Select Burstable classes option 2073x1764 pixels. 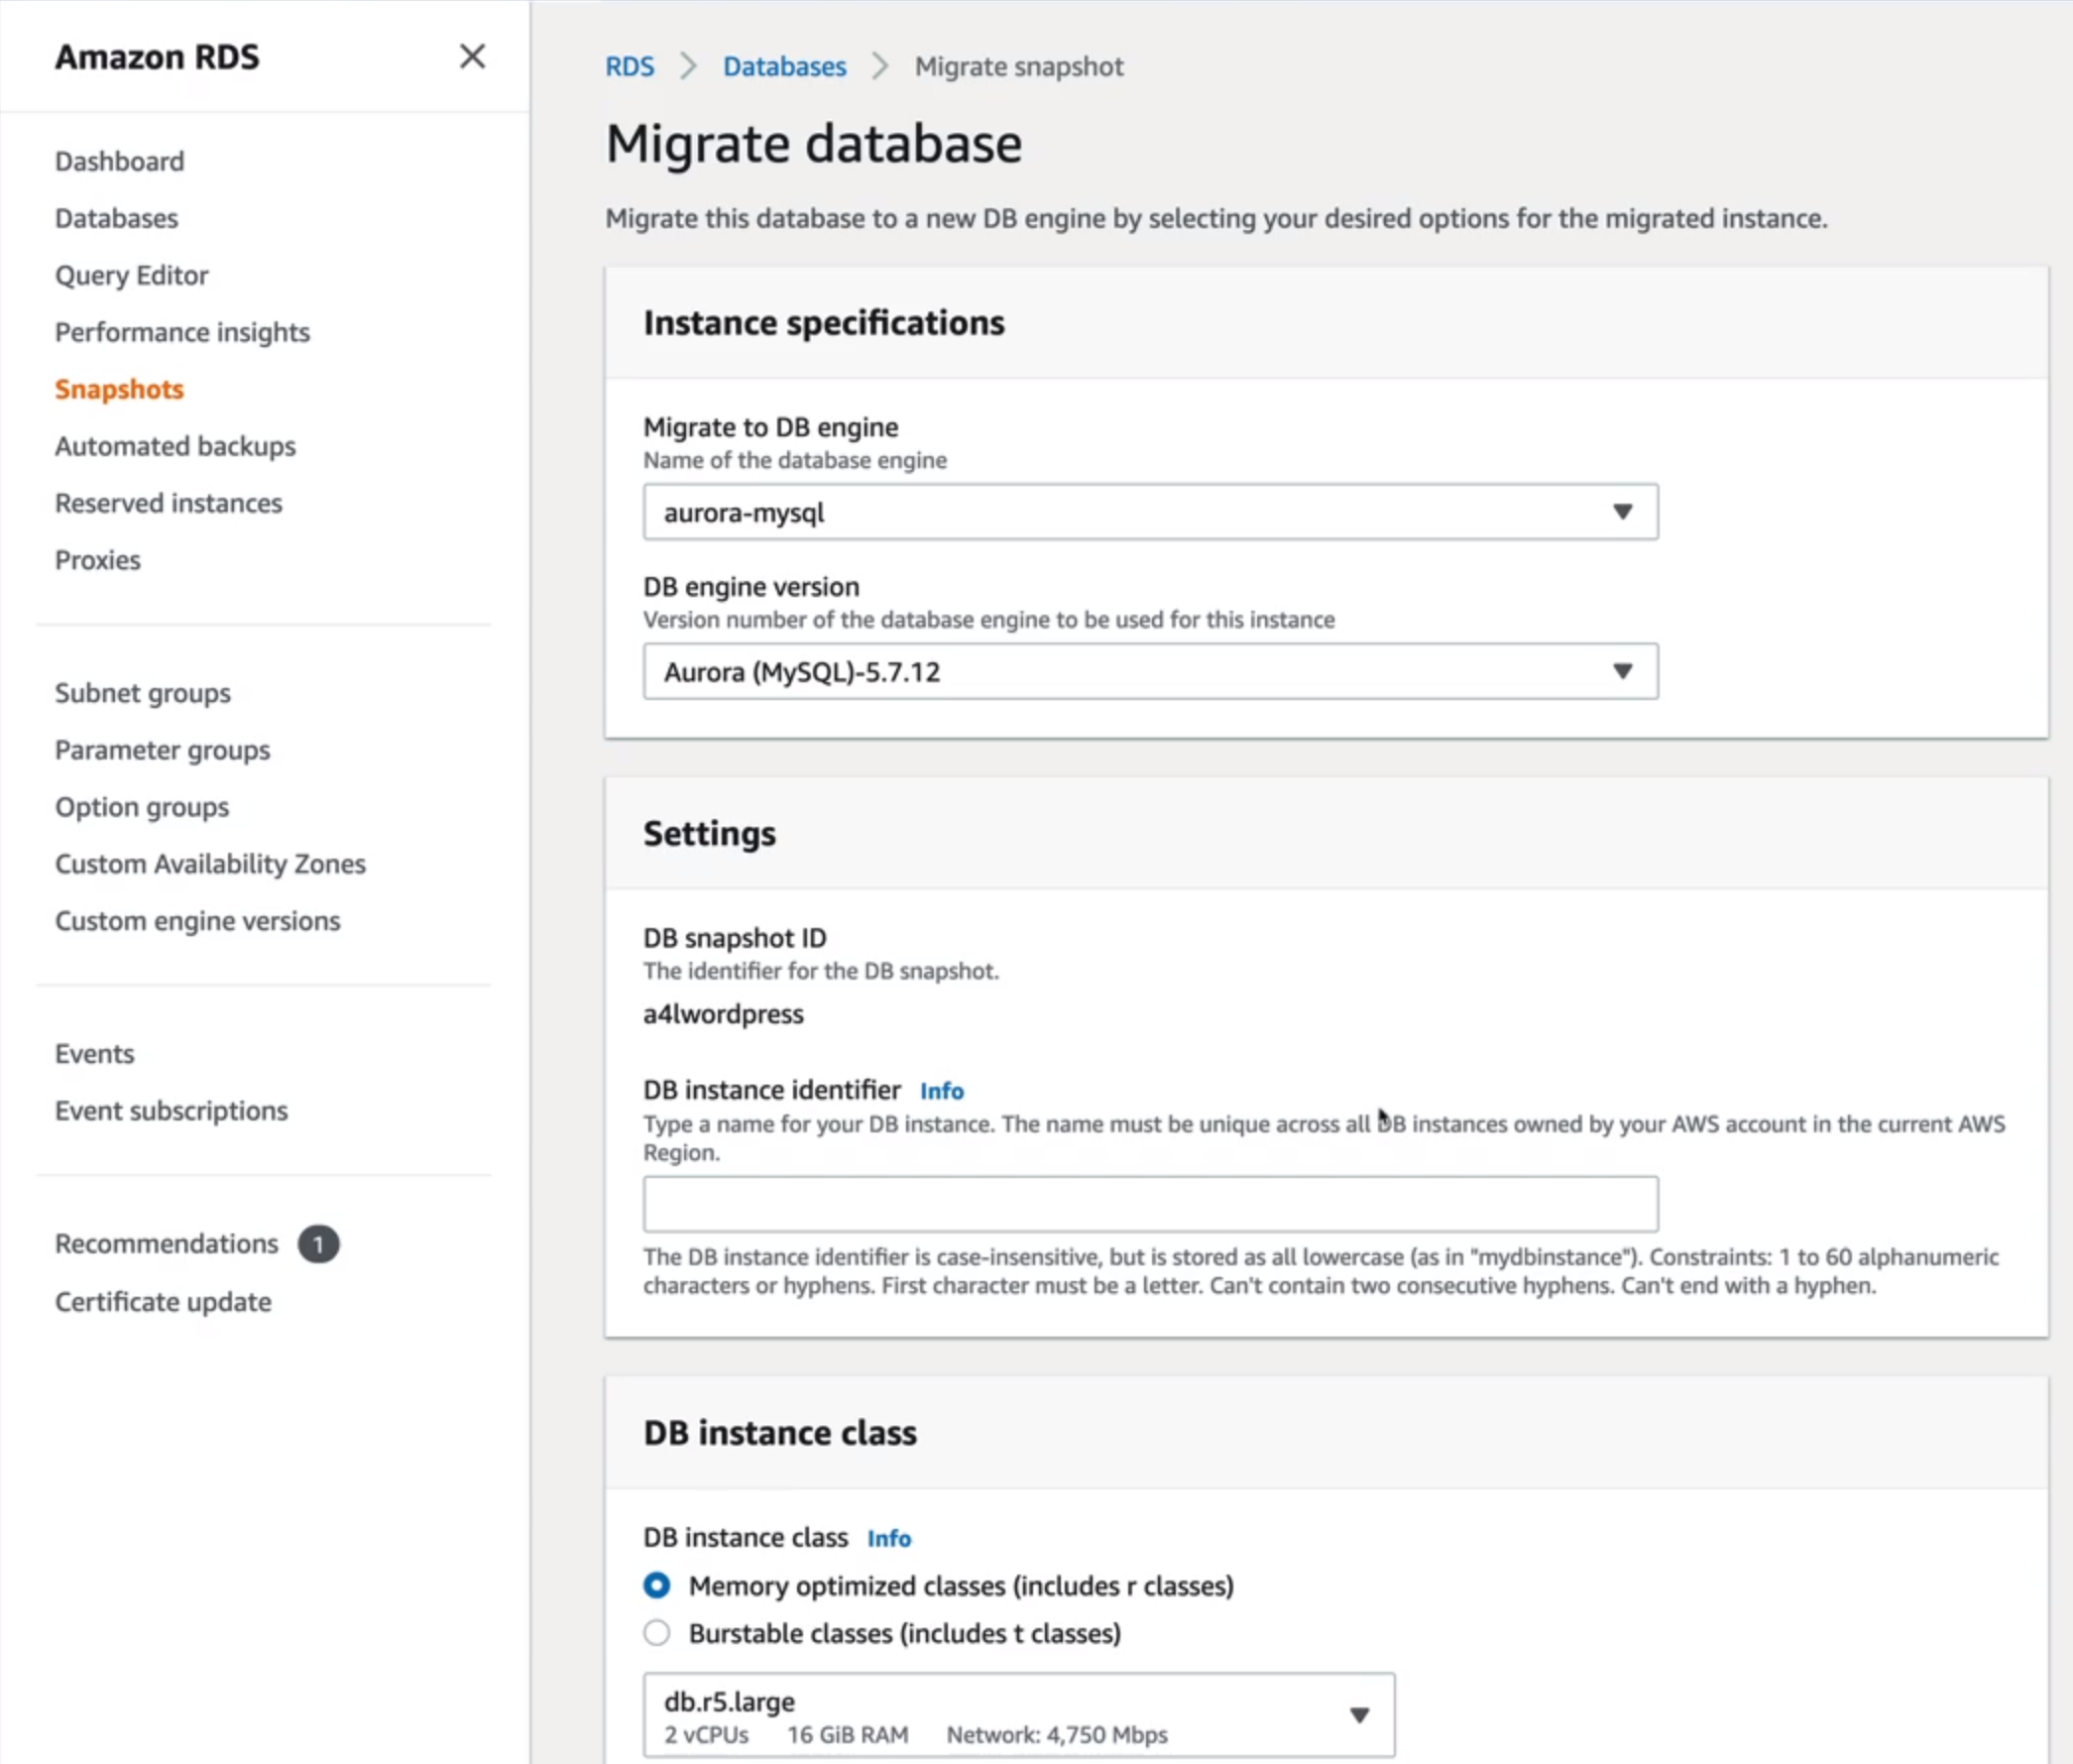[658, 1633]
